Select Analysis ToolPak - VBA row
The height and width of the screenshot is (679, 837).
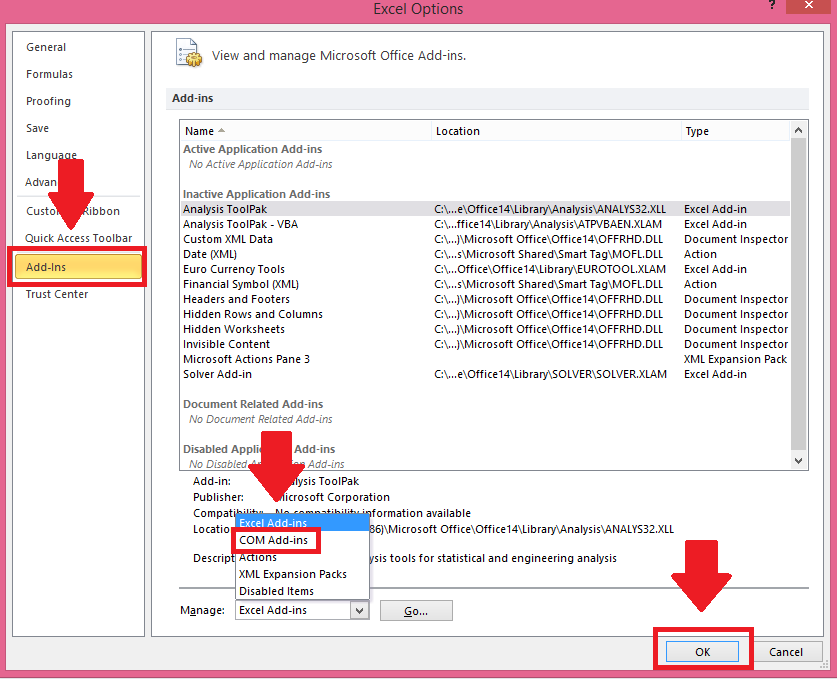click(485, 224)
